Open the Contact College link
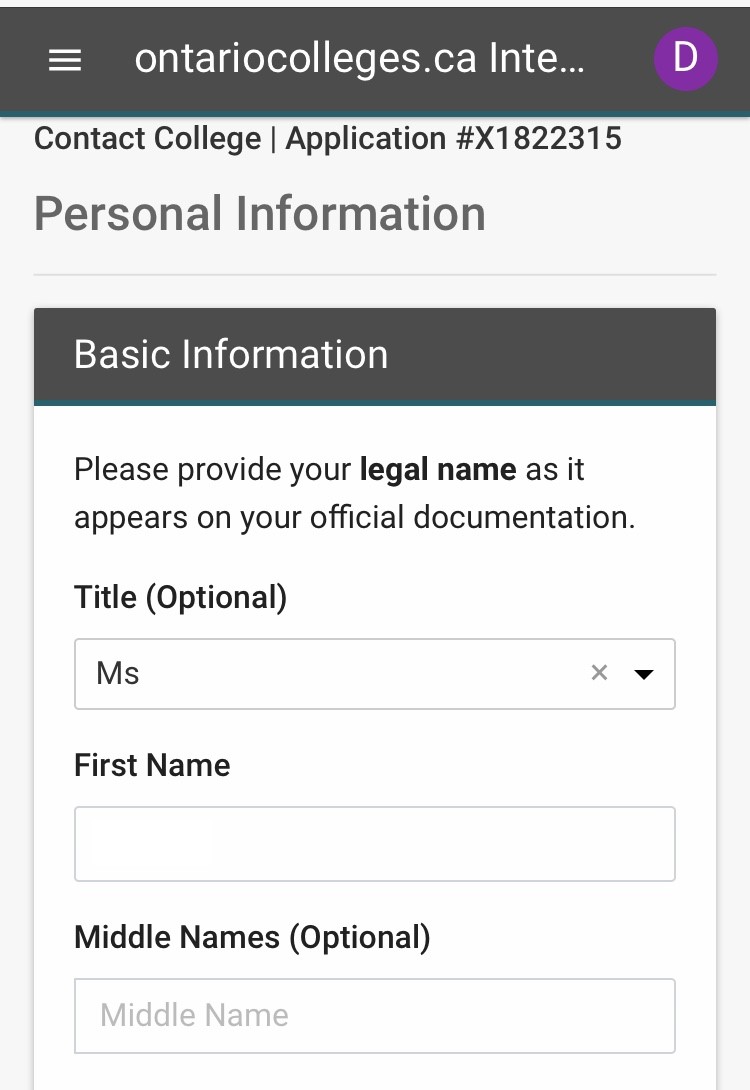The height and width of the screenshot is (1090, 750). point(147,138)
